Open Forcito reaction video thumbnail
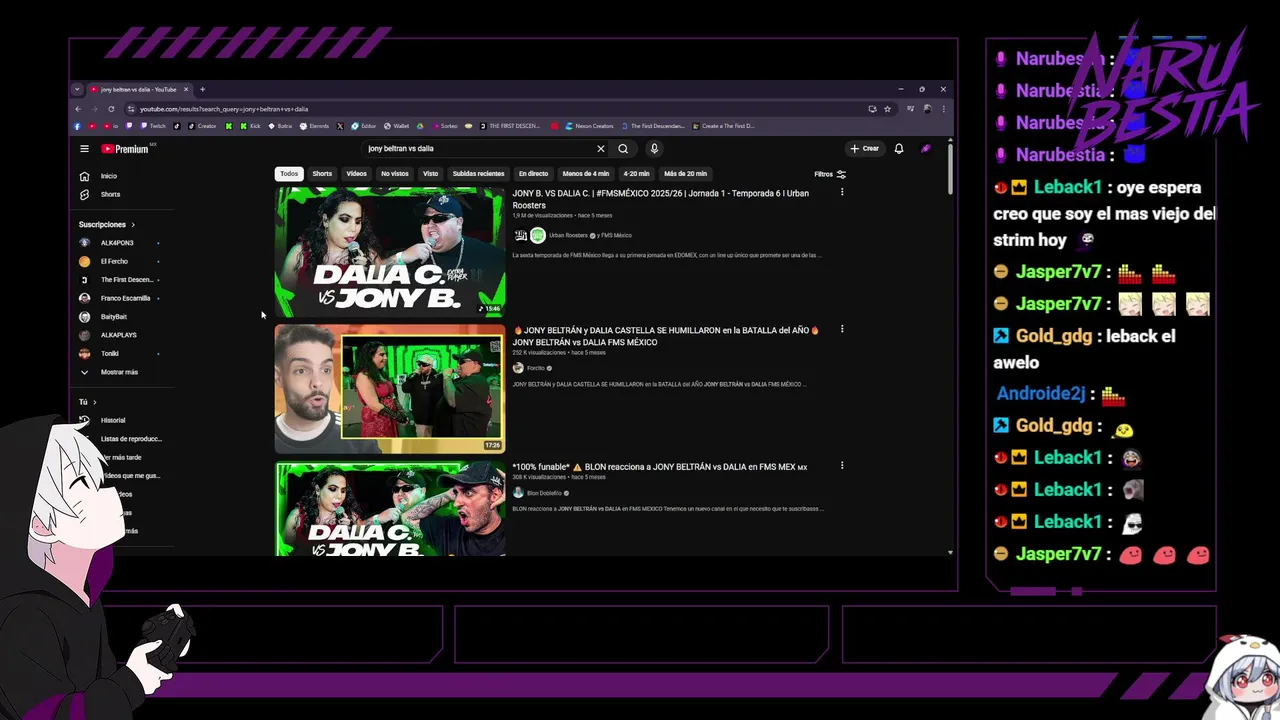This screenshot has height=720, width=1280. 390,389
